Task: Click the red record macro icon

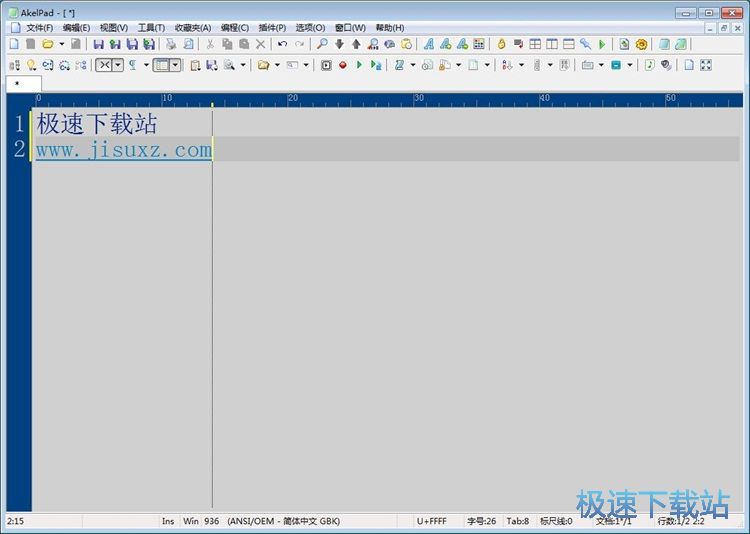Action: point(342,65)
